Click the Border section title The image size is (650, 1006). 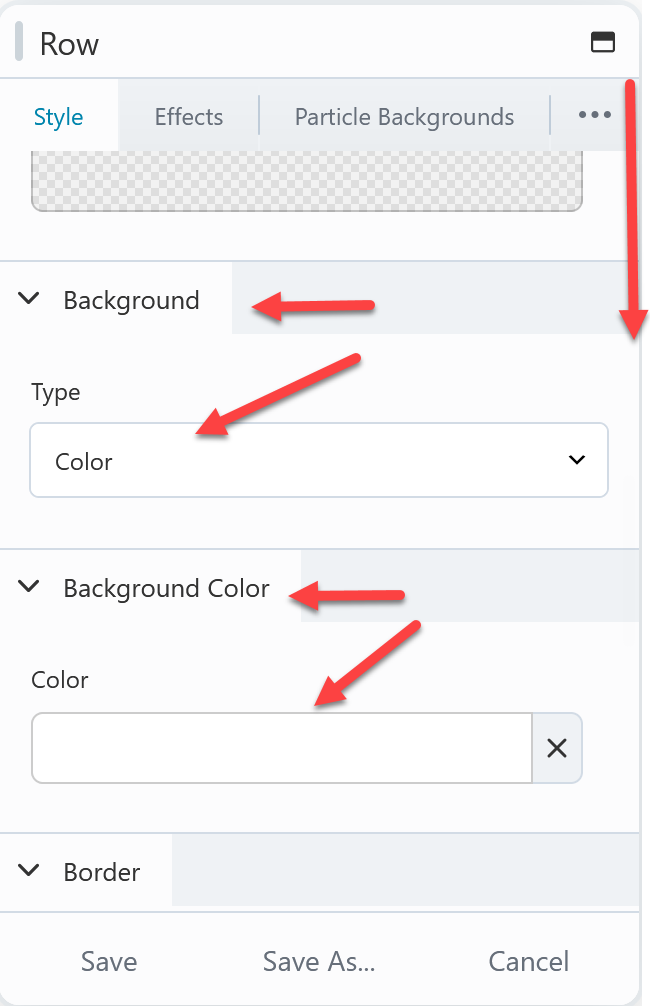(102, 872)
